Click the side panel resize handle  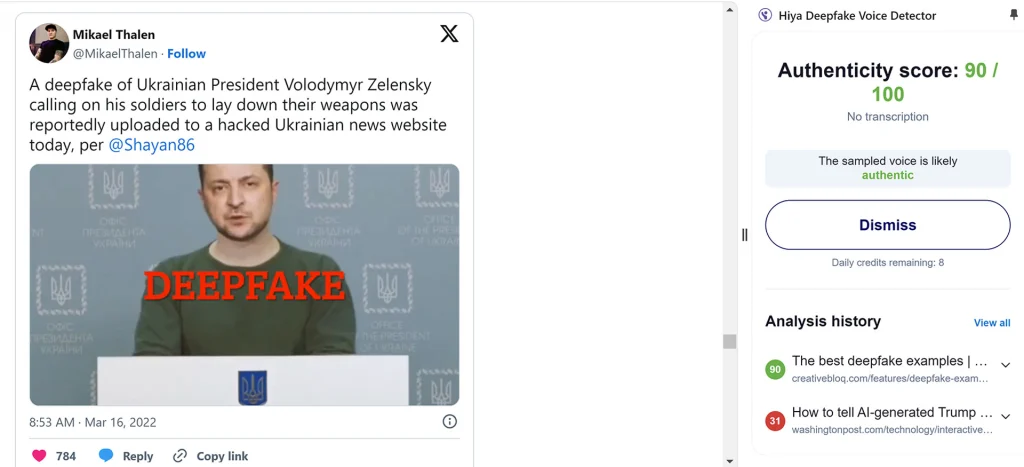[x=744, y=235]
